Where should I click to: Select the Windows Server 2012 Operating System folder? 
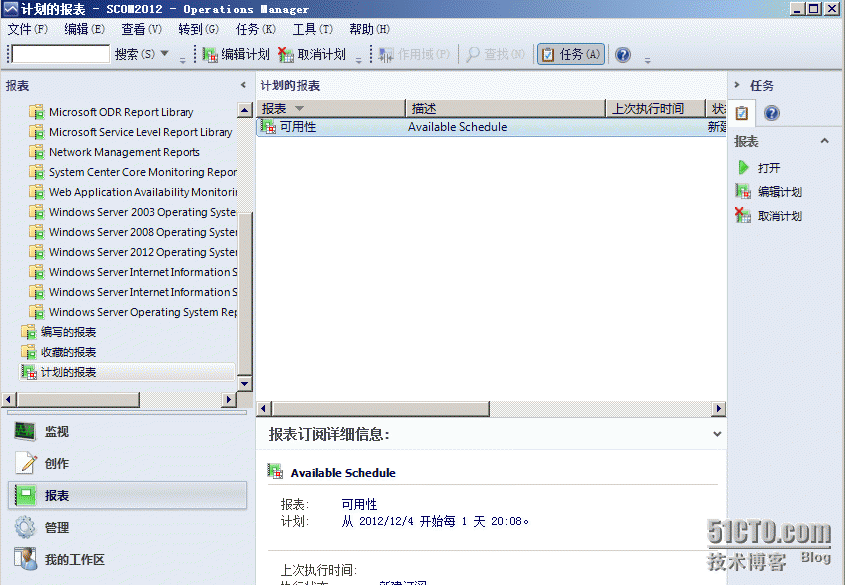[143, 252]
